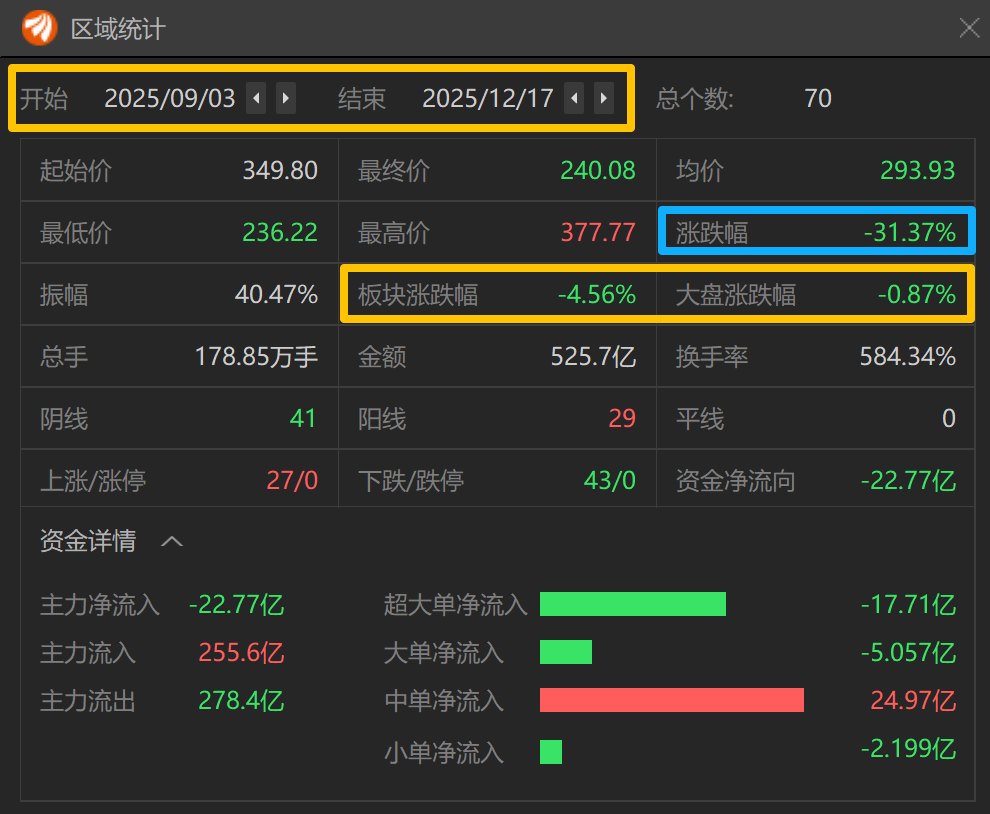The width and height of the screenshot is (990, 814).
Task: Click the 换手率 584.34% cell
Action: (x=815, y=356)
